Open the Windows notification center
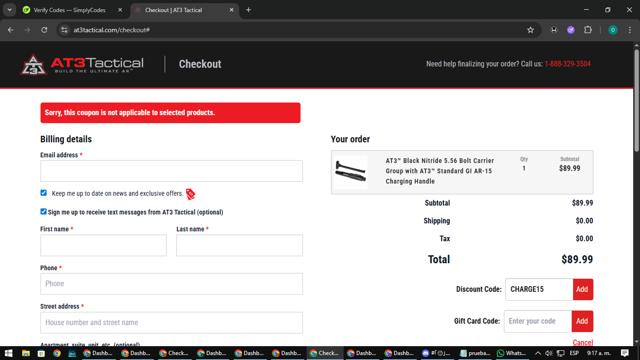 [625, 353]
